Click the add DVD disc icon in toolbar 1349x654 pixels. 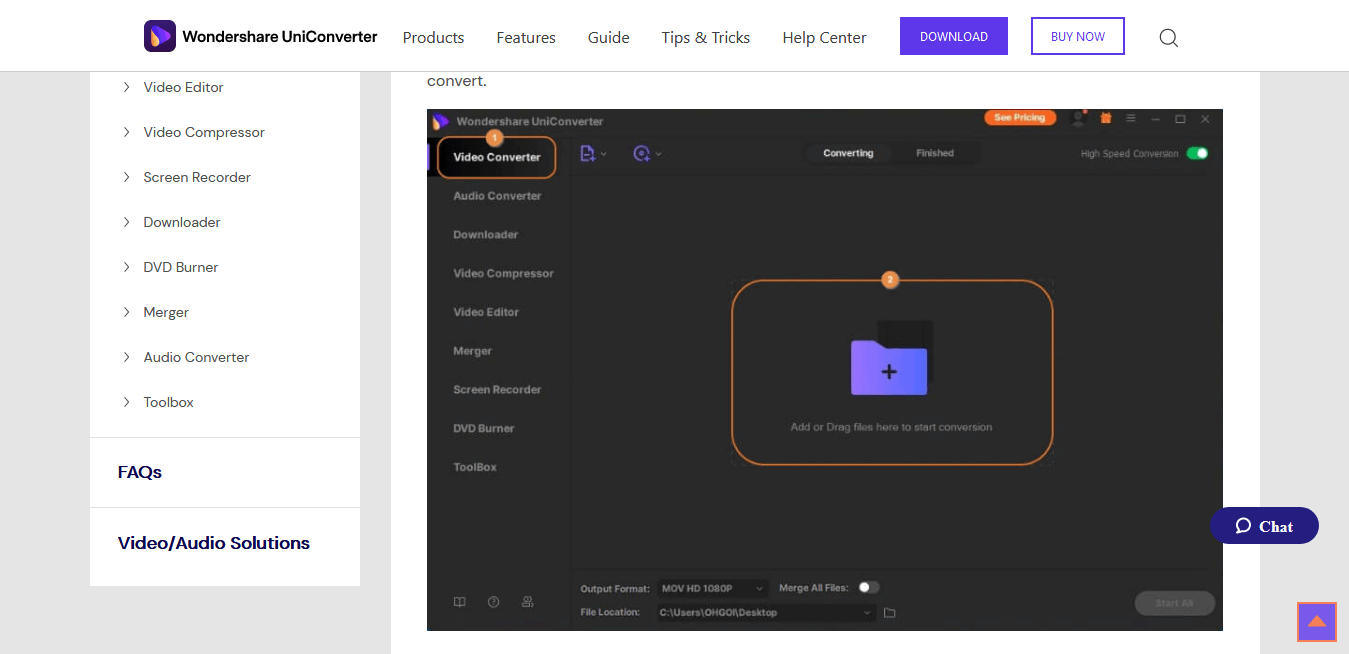(x=642, y=153)
